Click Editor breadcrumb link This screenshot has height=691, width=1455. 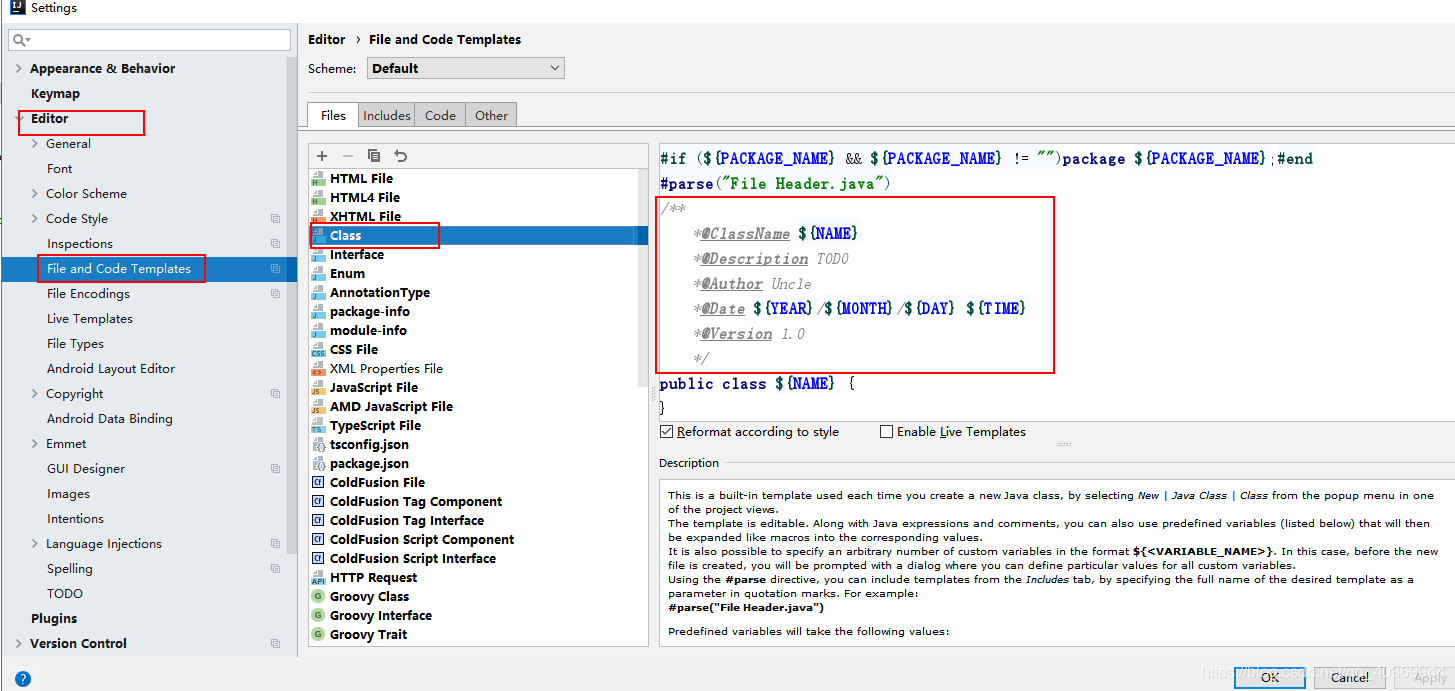click(x=326, y=40)
